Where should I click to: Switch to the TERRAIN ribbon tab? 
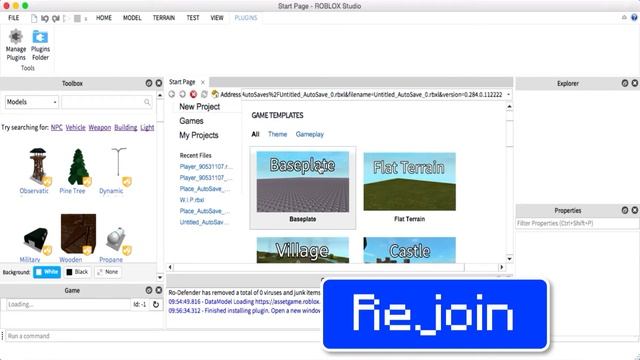164,18
